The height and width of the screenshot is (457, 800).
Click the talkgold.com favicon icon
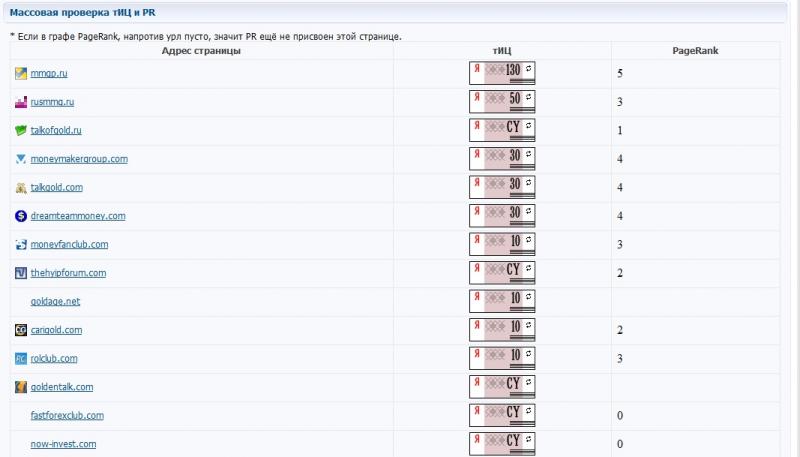point(21,188)
